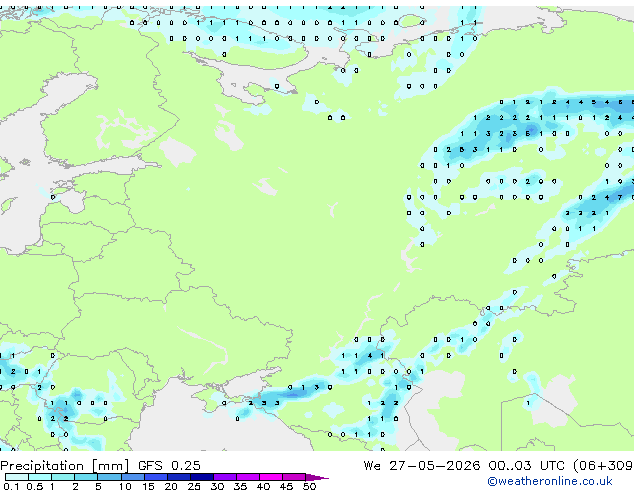Click the '25' legend scale label
This screenshot has height=490, width=634.
coord(194,486)
